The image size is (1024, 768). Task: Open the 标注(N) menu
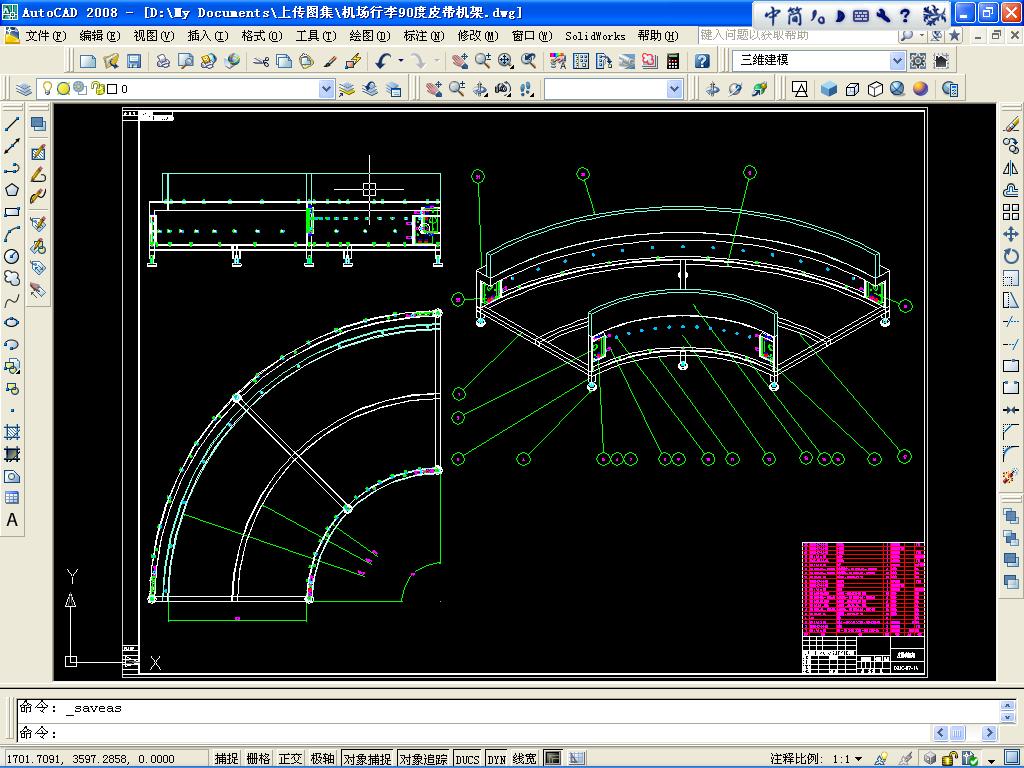click(x=423, y=36)
